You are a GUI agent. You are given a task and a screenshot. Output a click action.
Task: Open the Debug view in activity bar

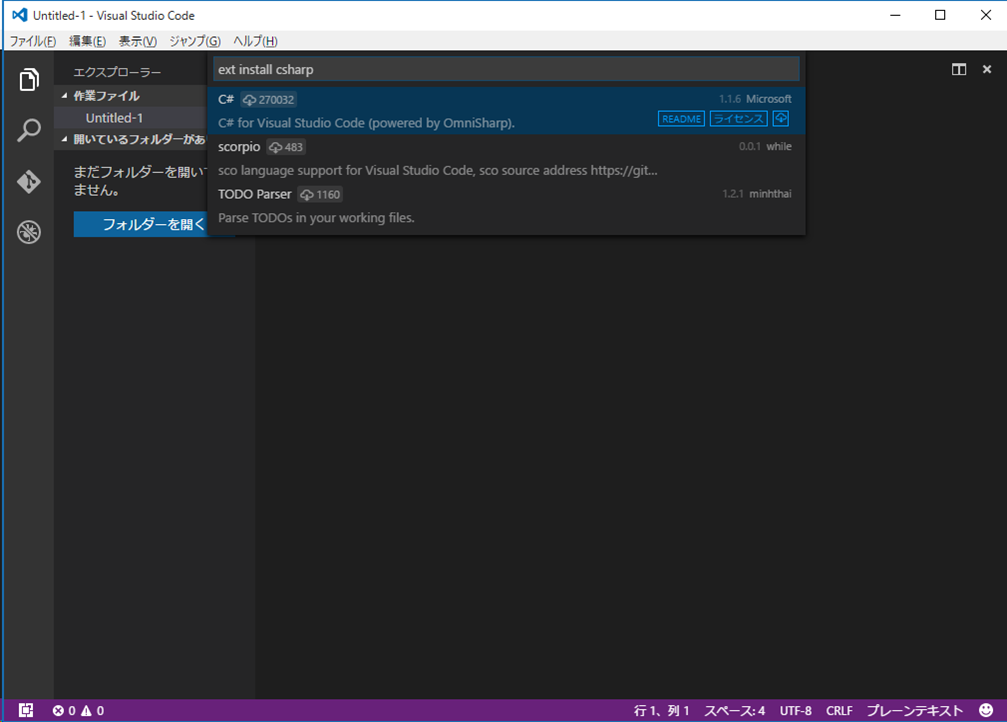[29, 232]
